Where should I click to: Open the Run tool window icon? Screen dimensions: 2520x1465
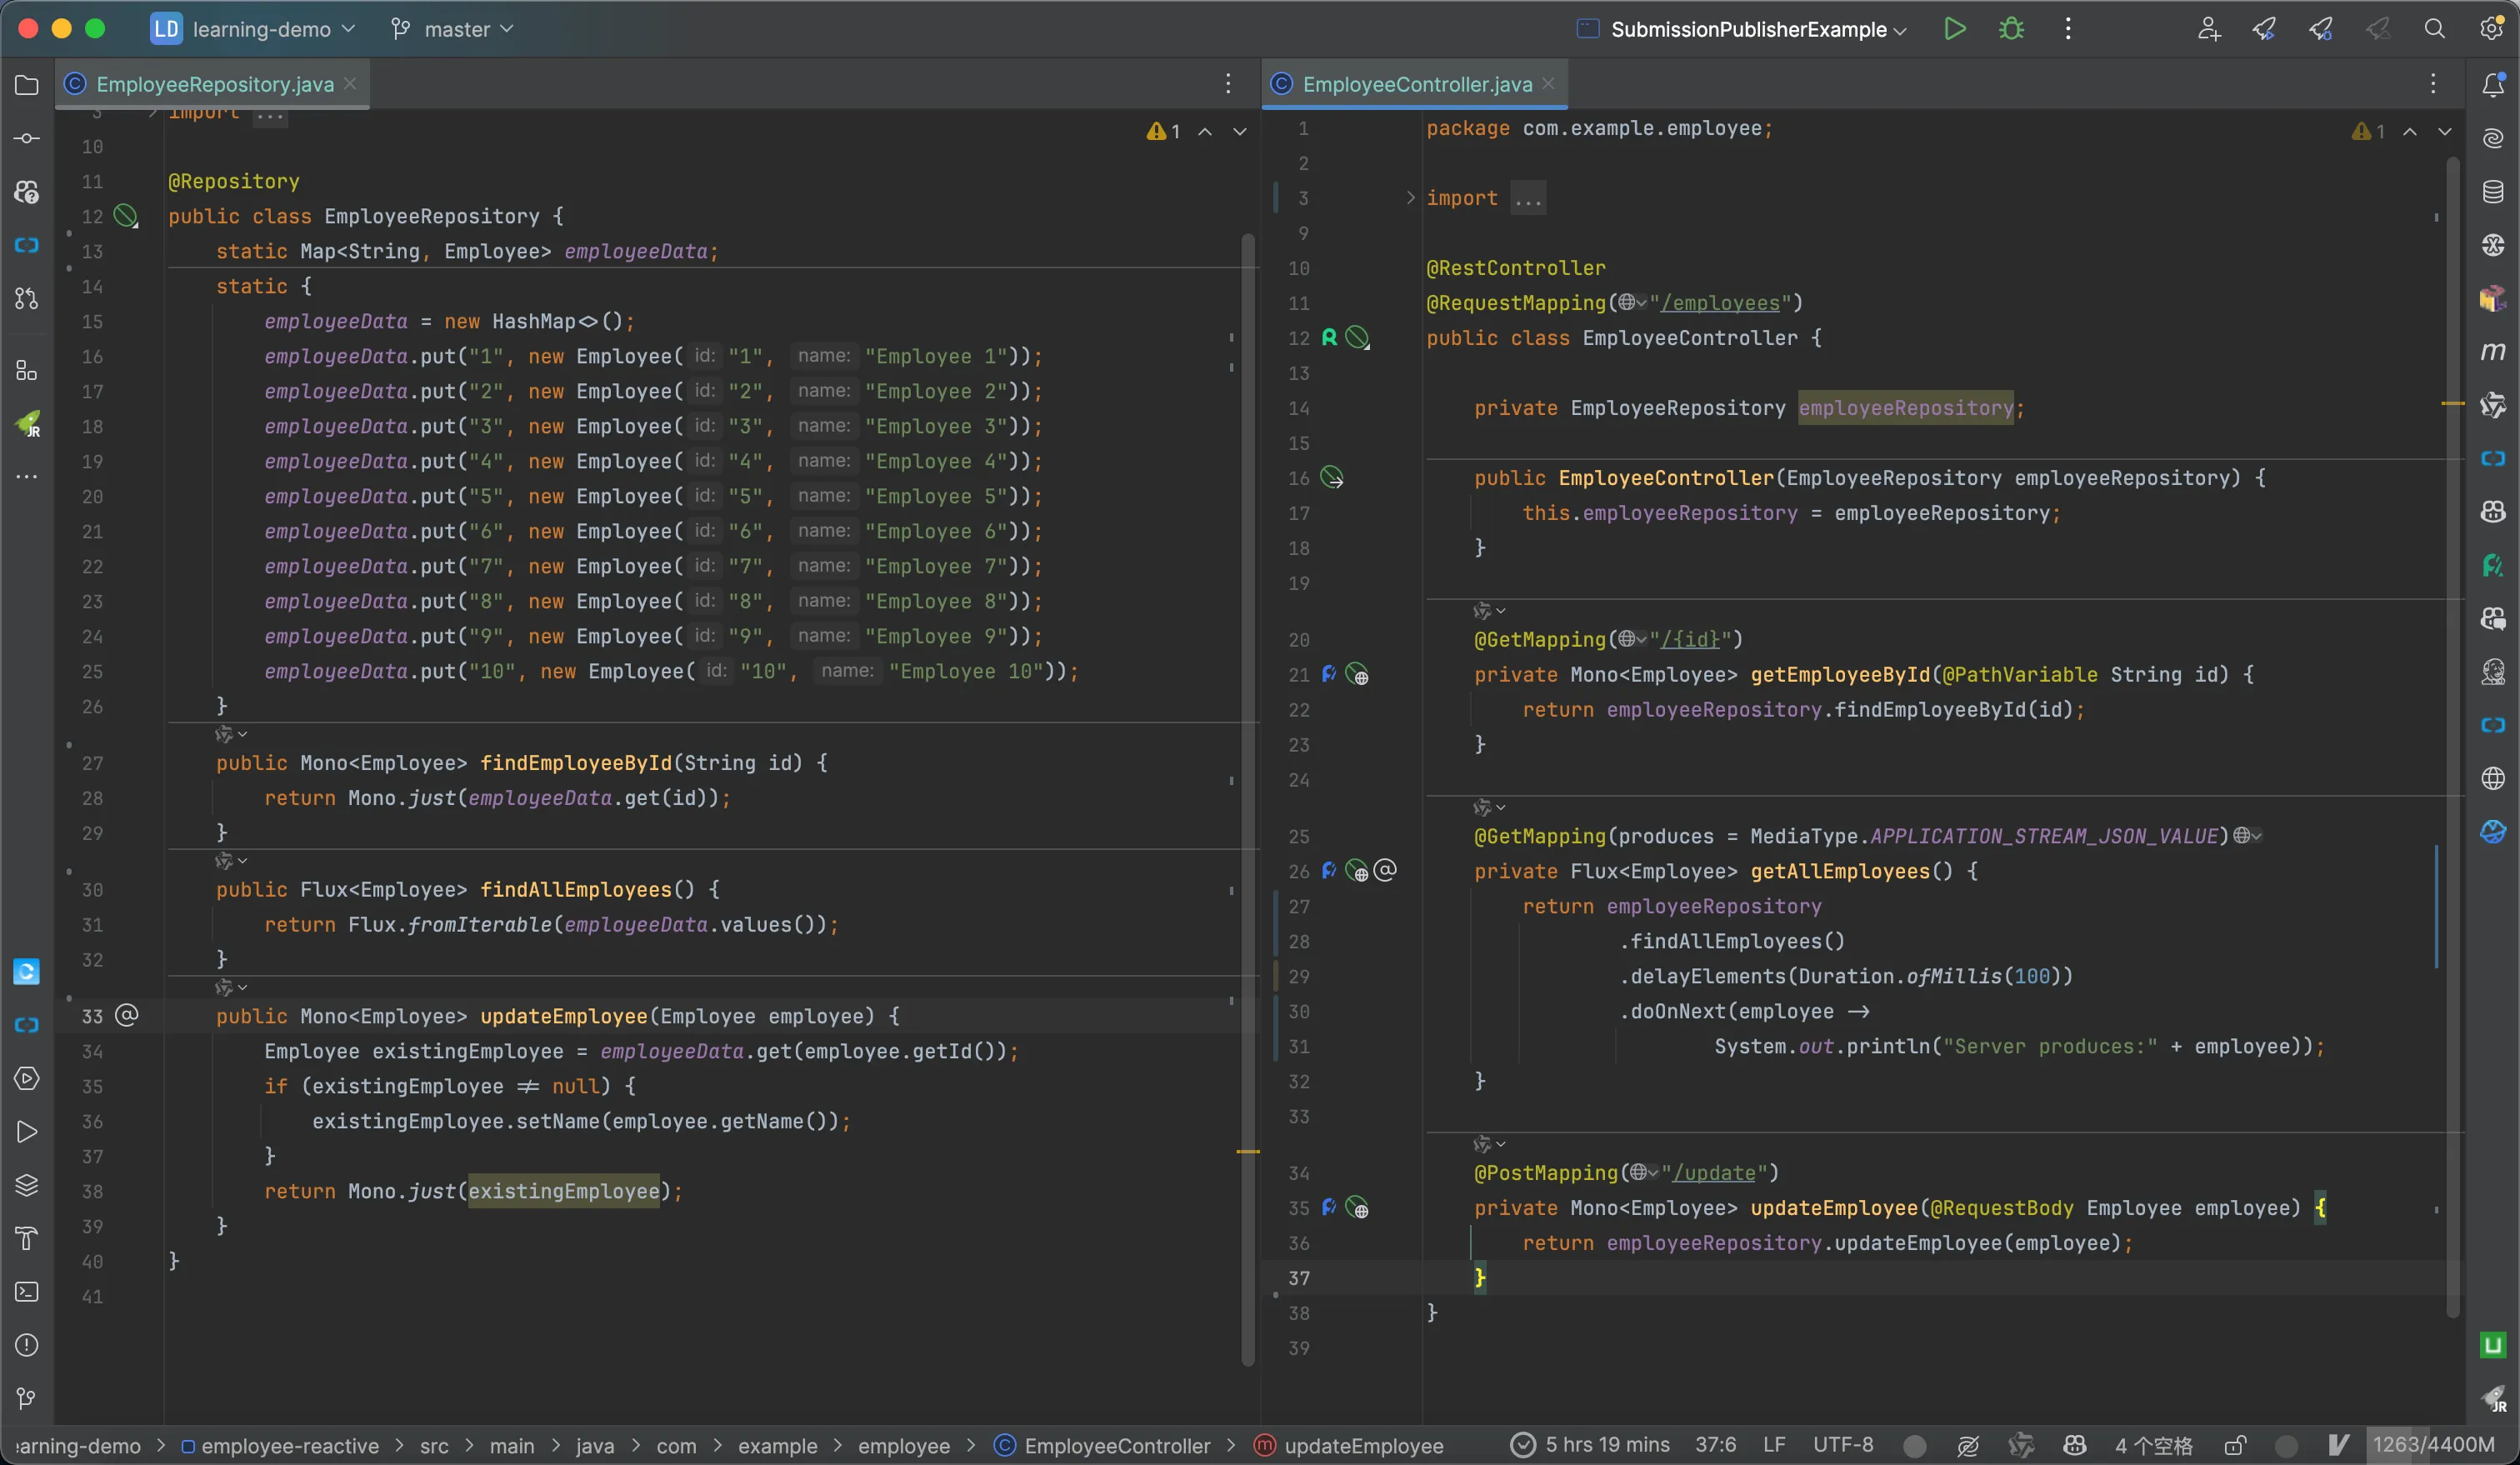coord(27,1132)
